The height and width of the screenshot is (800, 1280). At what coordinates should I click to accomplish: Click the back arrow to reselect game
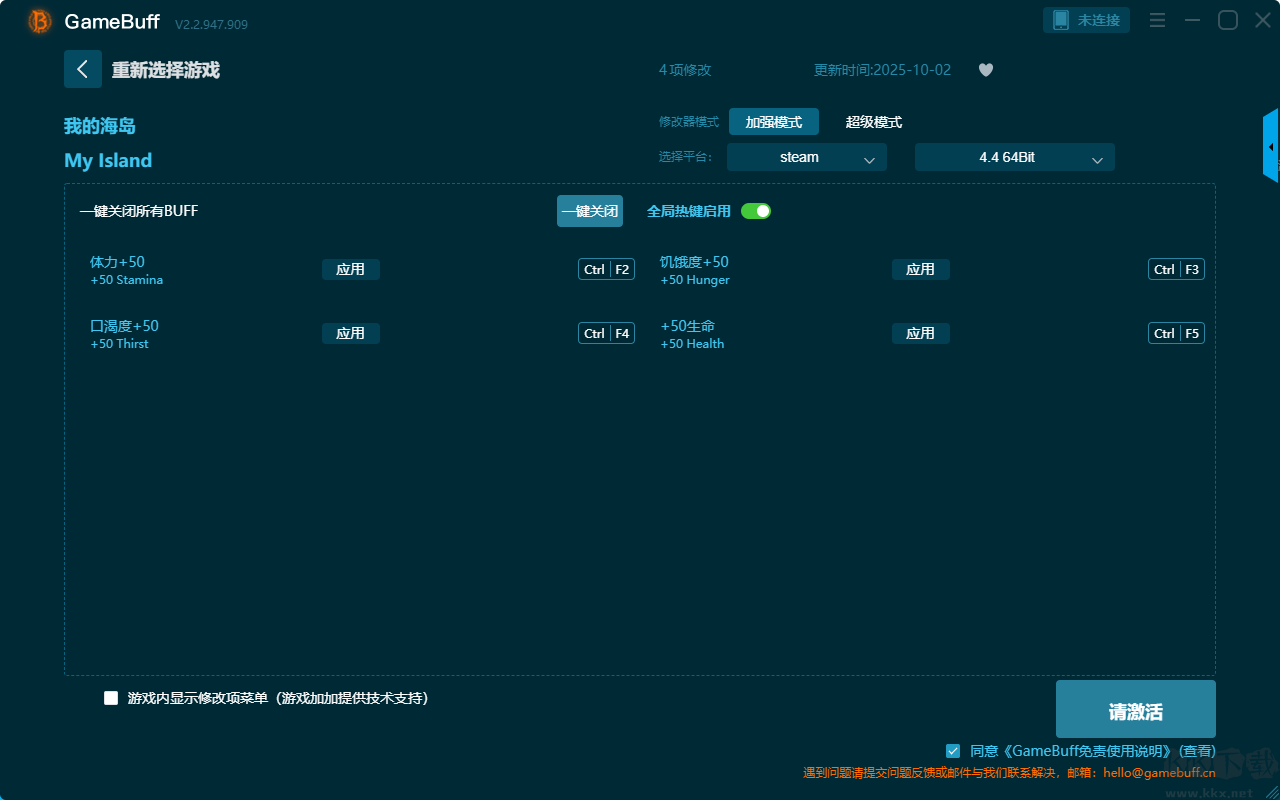click(82, 69)
